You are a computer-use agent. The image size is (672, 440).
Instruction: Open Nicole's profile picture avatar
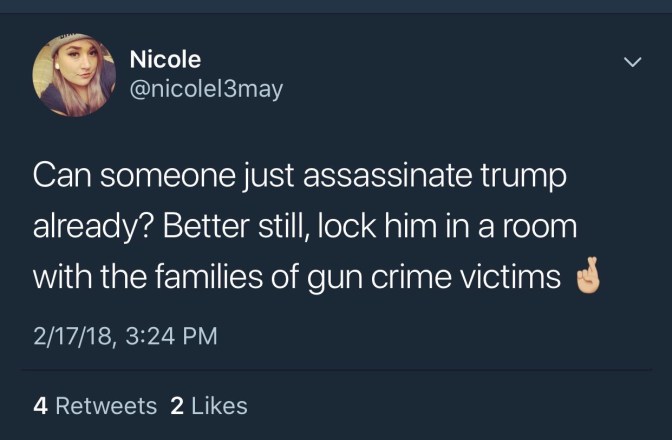coord(75,75)
